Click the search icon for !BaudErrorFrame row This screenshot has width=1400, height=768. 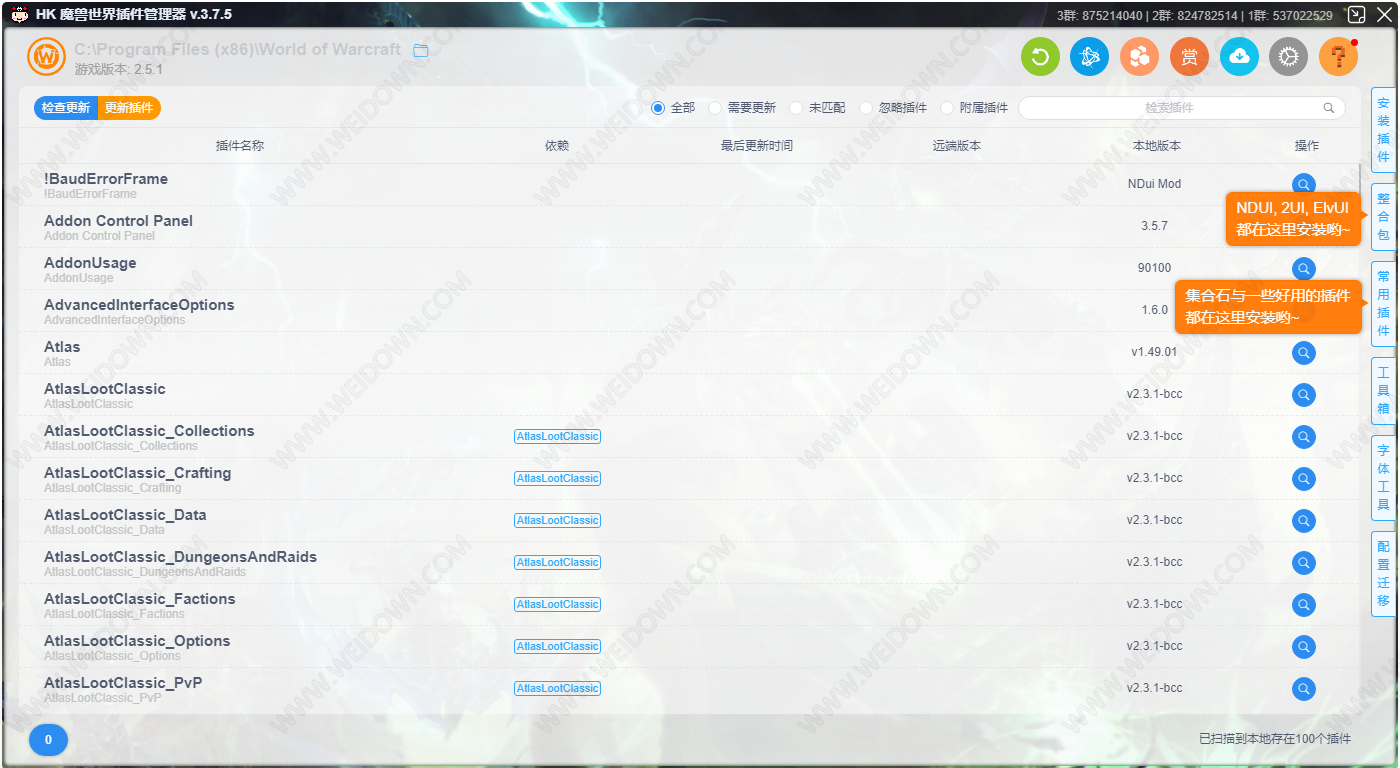1304,185
